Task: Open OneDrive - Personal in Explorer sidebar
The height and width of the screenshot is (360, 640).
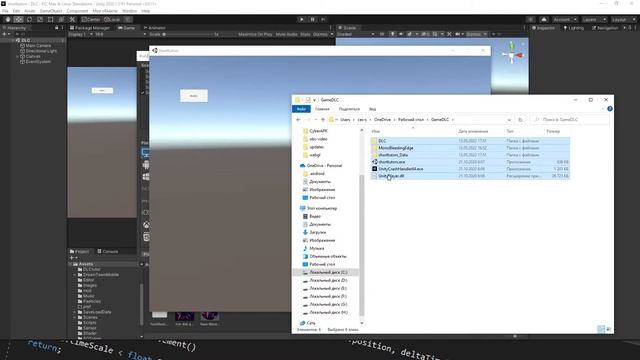Action: click(321, 166)
